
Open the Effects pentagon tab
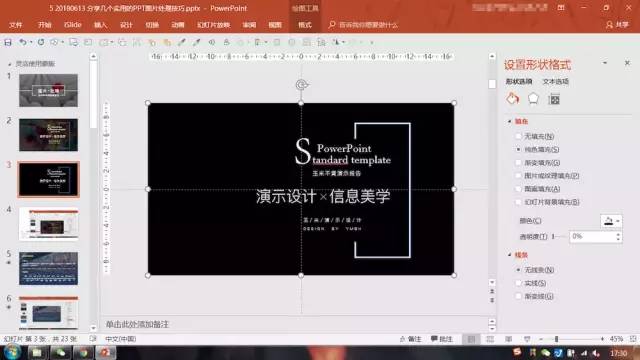(x=533, y=99)
